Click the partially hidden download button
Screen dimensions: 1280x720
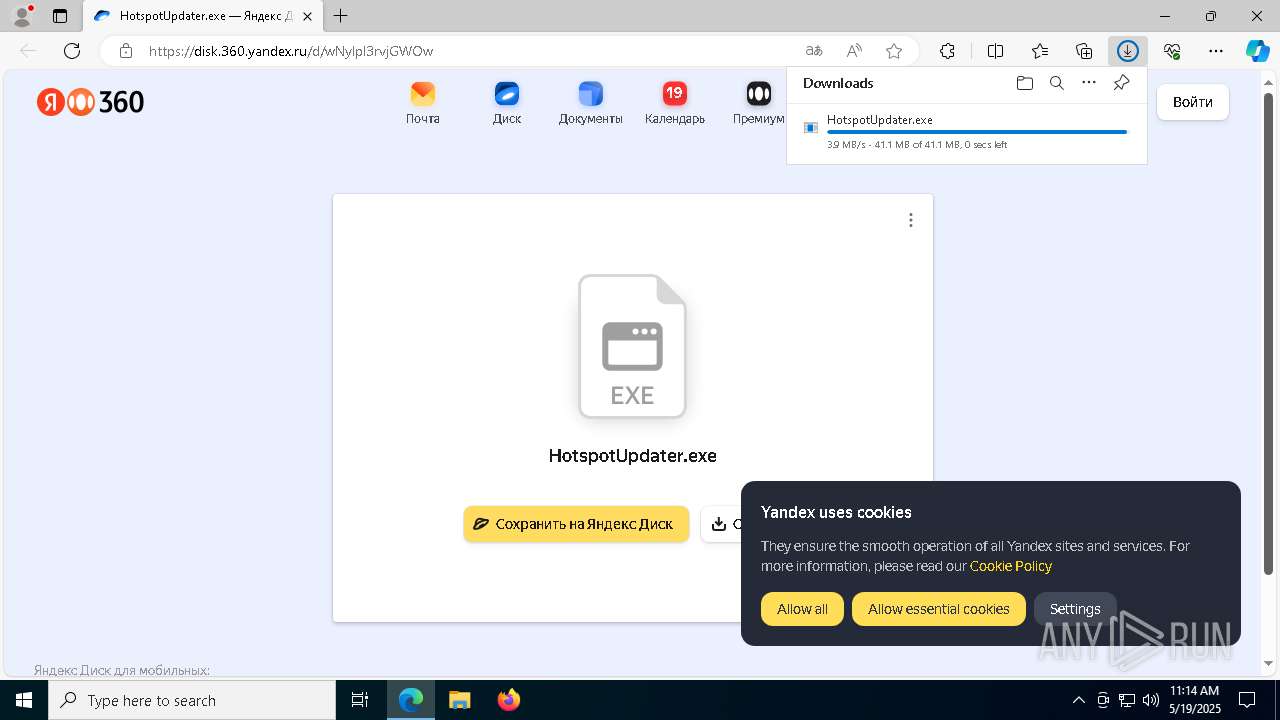(x=721, y=524)
